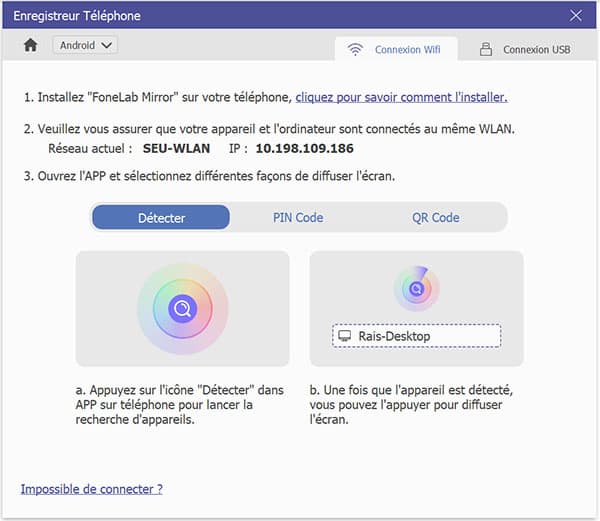Image resolution: width=600 pixels, height=521 pixels.
Task: Open the Android device type dropdown
Action: (x=87, y=45)
